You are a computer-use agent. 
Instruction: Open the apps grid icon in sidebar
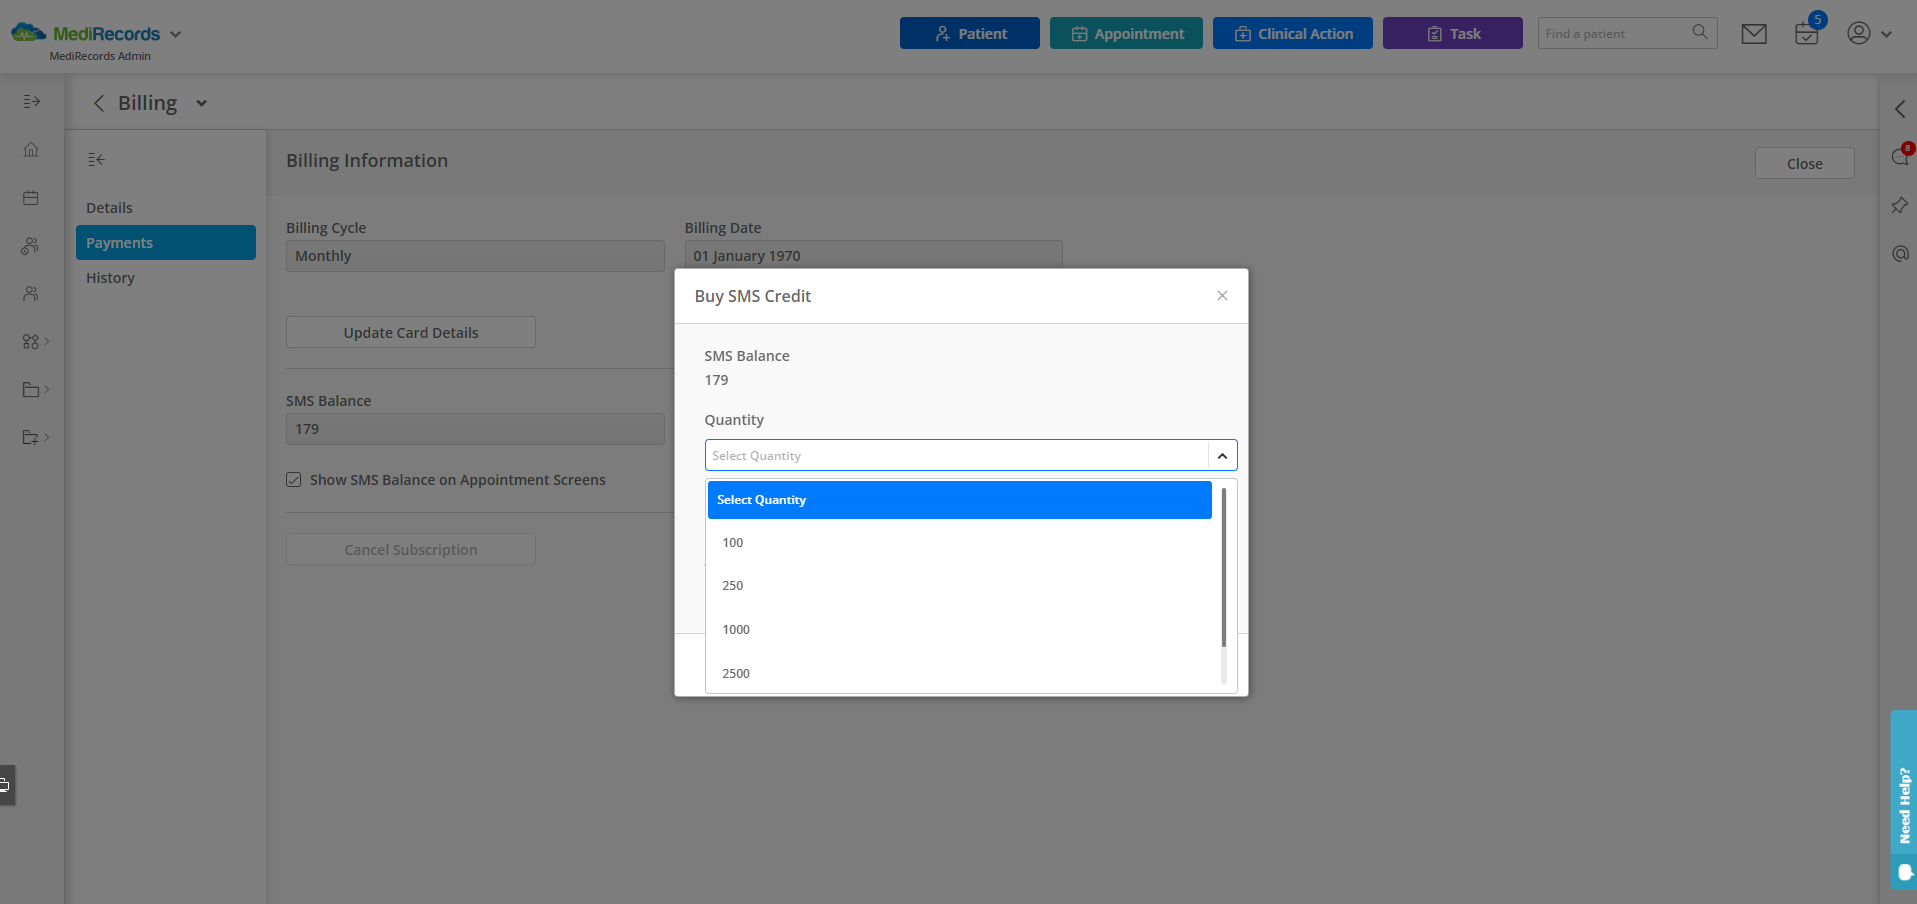(30, 341)
